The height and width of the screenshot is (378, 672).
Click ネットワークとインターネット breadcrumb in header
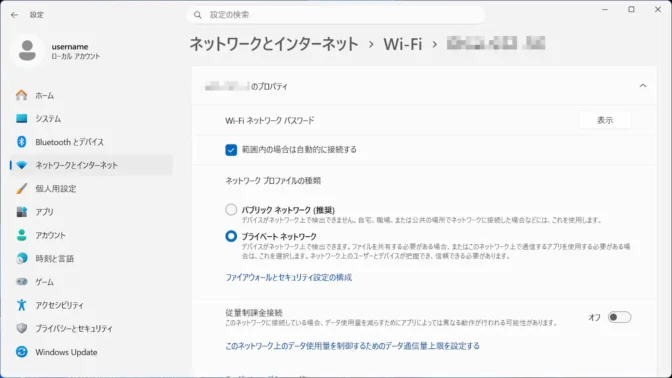(274, 44)
